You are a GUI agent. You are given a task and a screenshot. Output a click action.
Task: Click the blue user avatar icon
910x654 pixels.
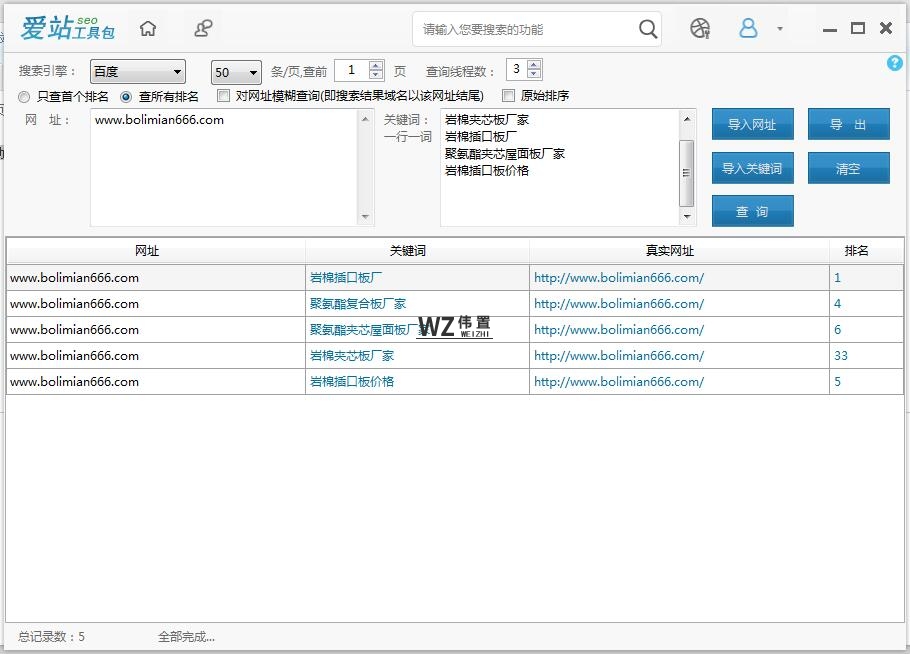[x=748, y=29]
